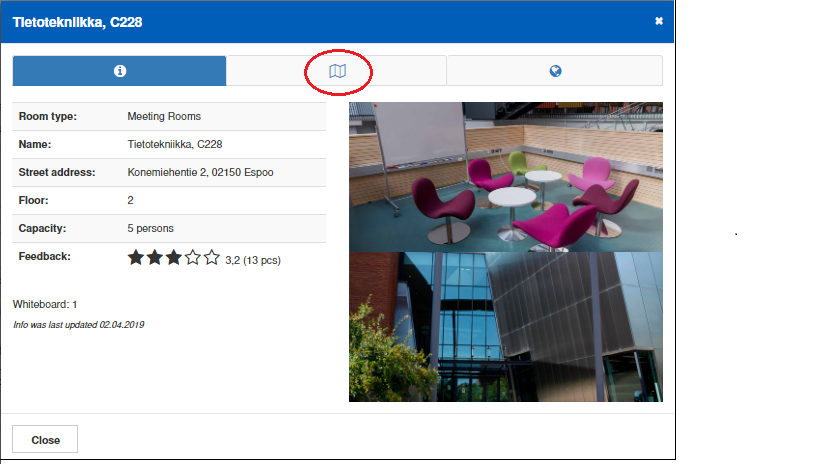Click the Konemiehentie 2 street address
This screenshot has width=835, height=465.
pyautogui.click(x=200, y=172)
